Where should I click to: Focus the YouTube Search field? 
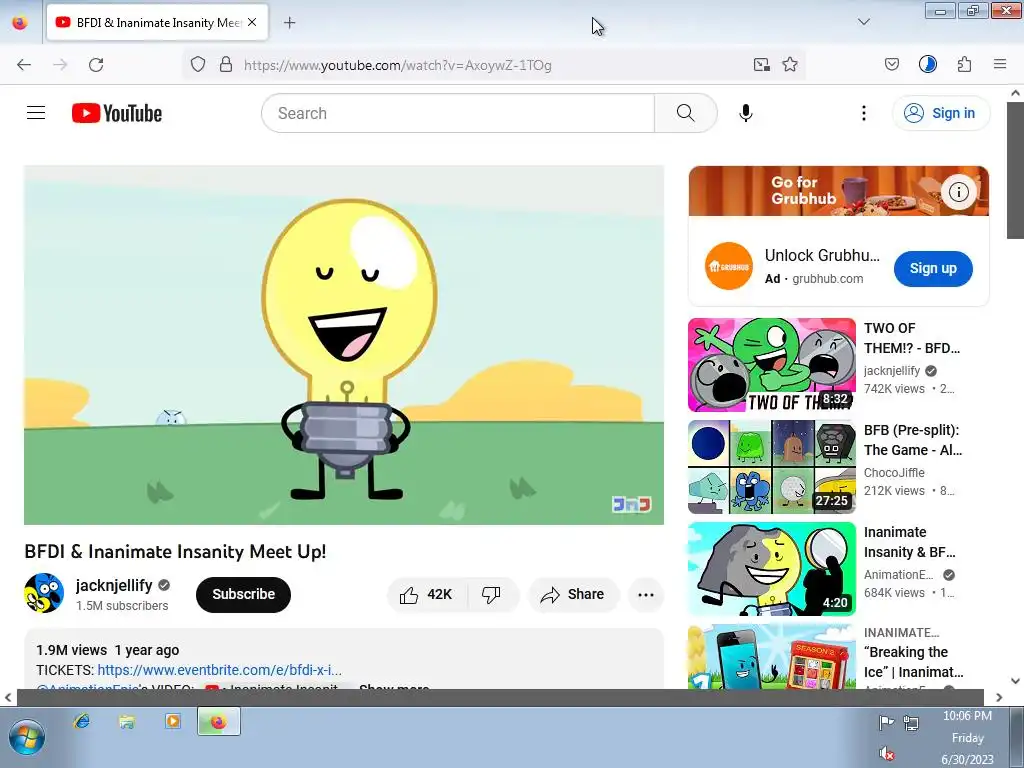pos(458,113)
